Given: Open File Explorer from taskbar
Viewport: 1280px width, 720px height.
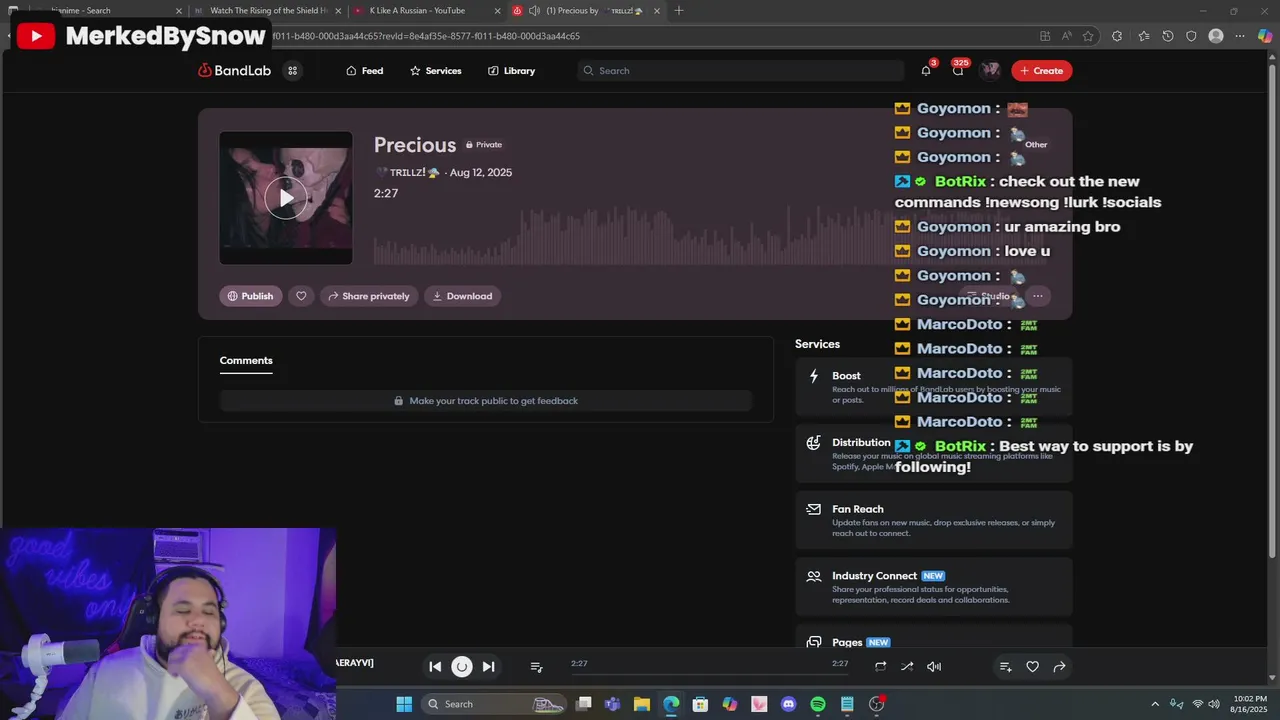Looking at the screenshot, I should [x=642, y=704].
